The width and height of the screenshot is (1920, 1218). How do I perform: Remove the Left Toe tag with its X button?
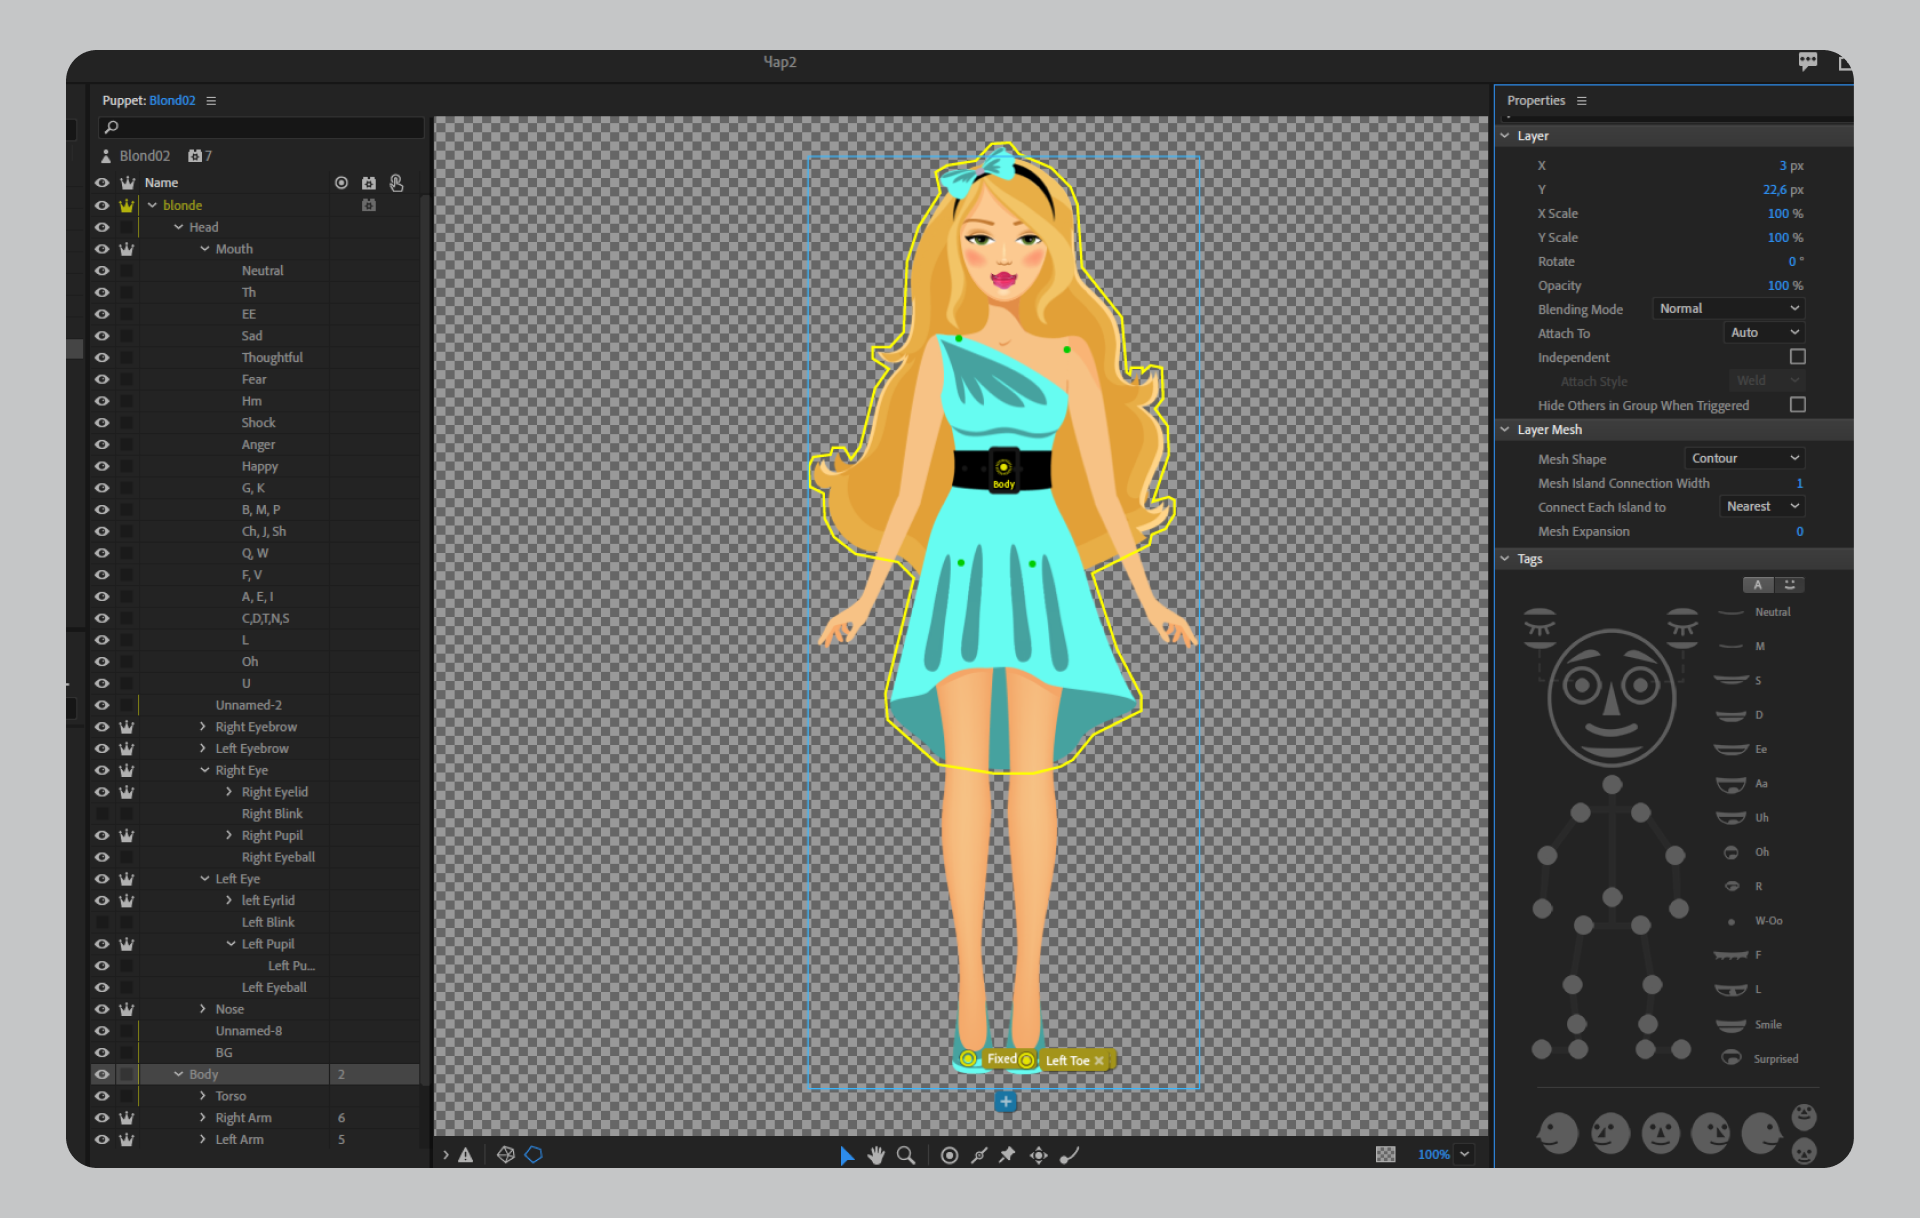[1100, 1060]
